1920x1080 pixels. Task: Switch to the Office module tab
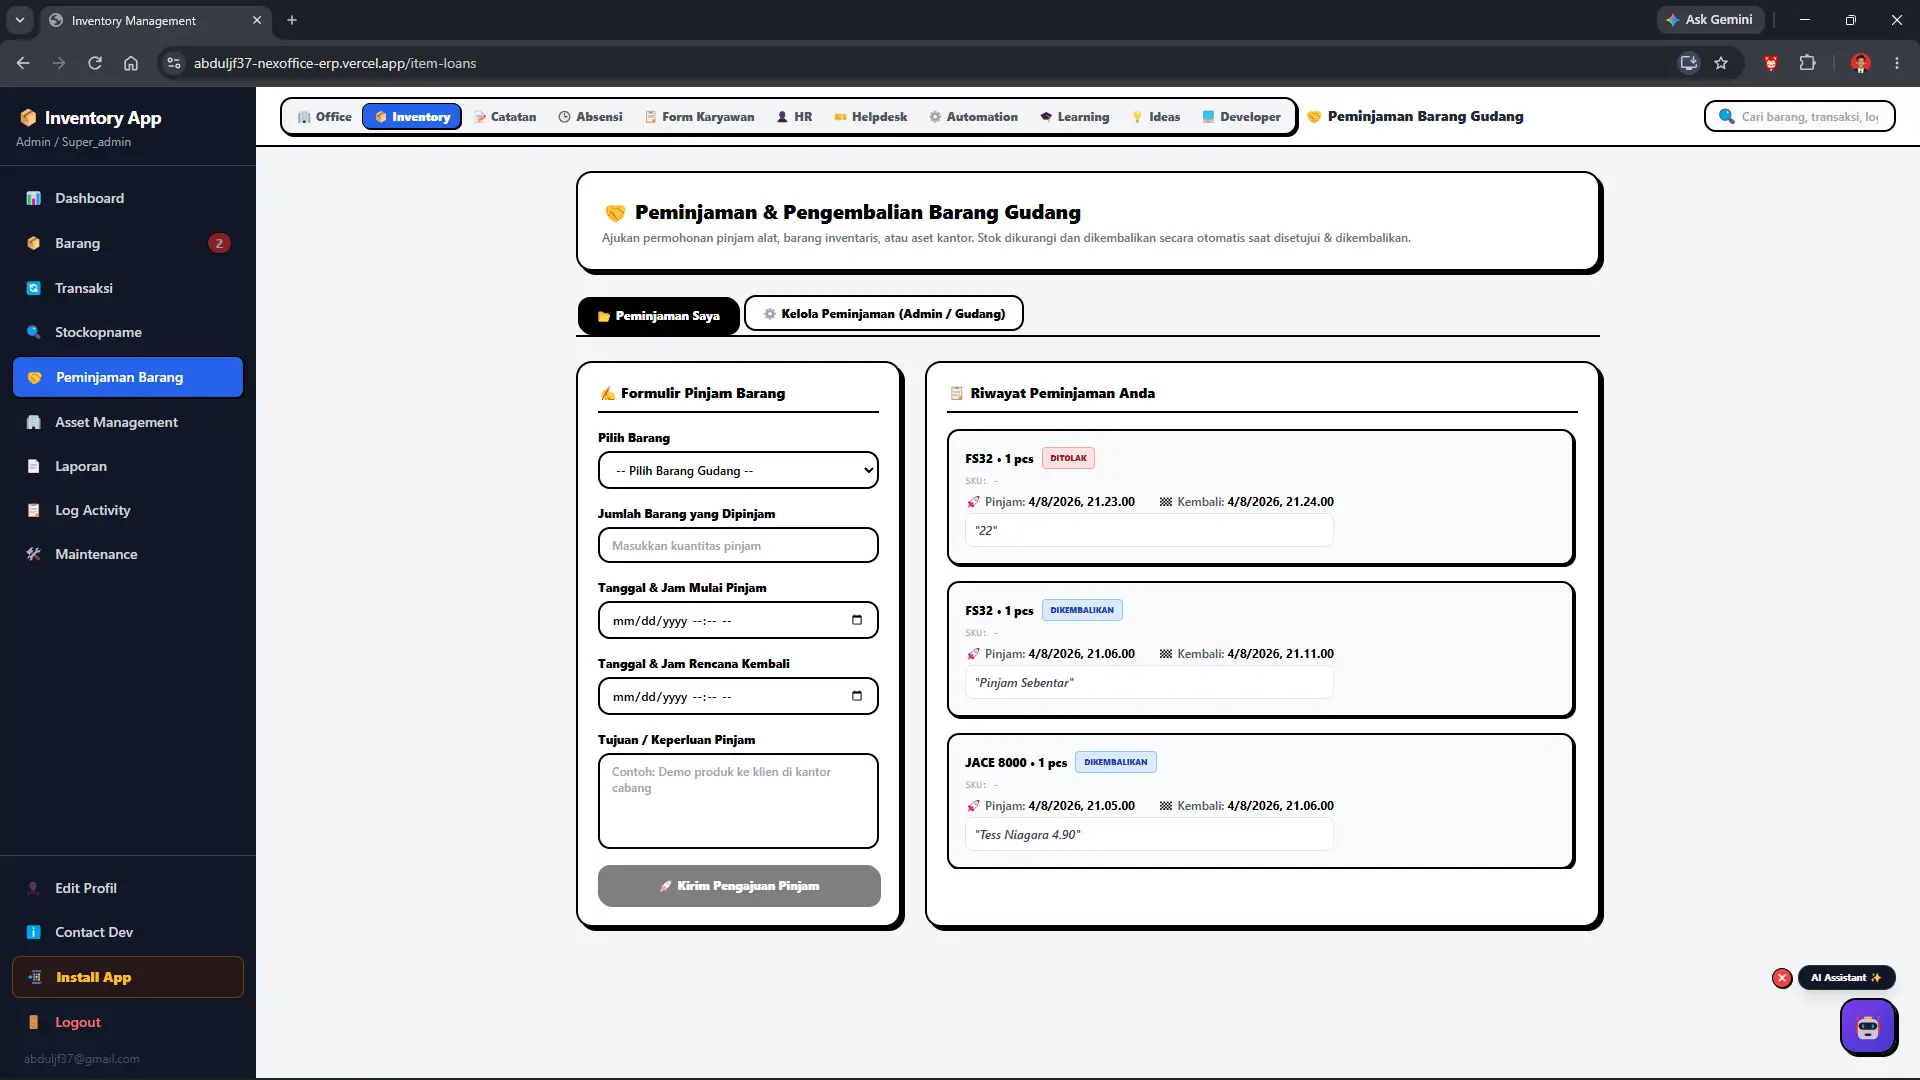coord(324,117)
